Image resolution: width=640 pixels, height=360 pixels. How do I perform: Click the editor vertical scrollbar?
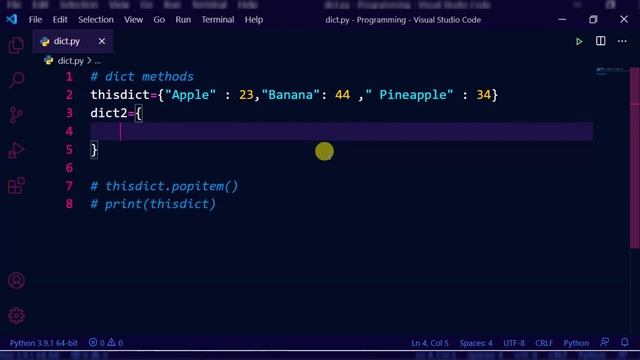pos(635,157)
